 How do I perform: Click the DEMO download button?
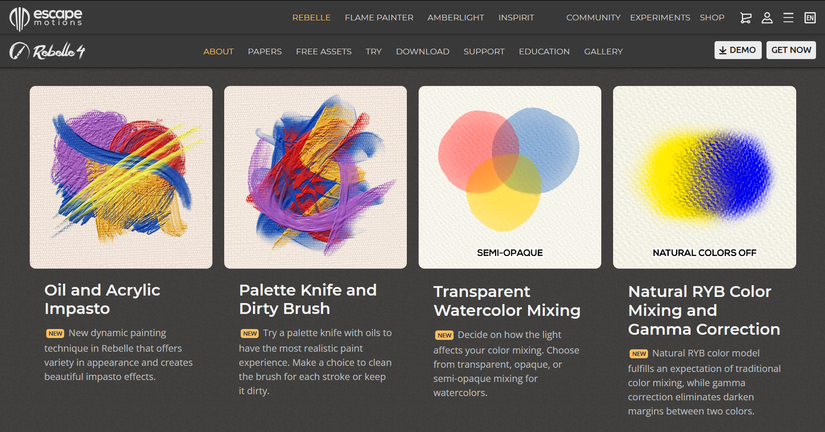click(x=738, y=50)
